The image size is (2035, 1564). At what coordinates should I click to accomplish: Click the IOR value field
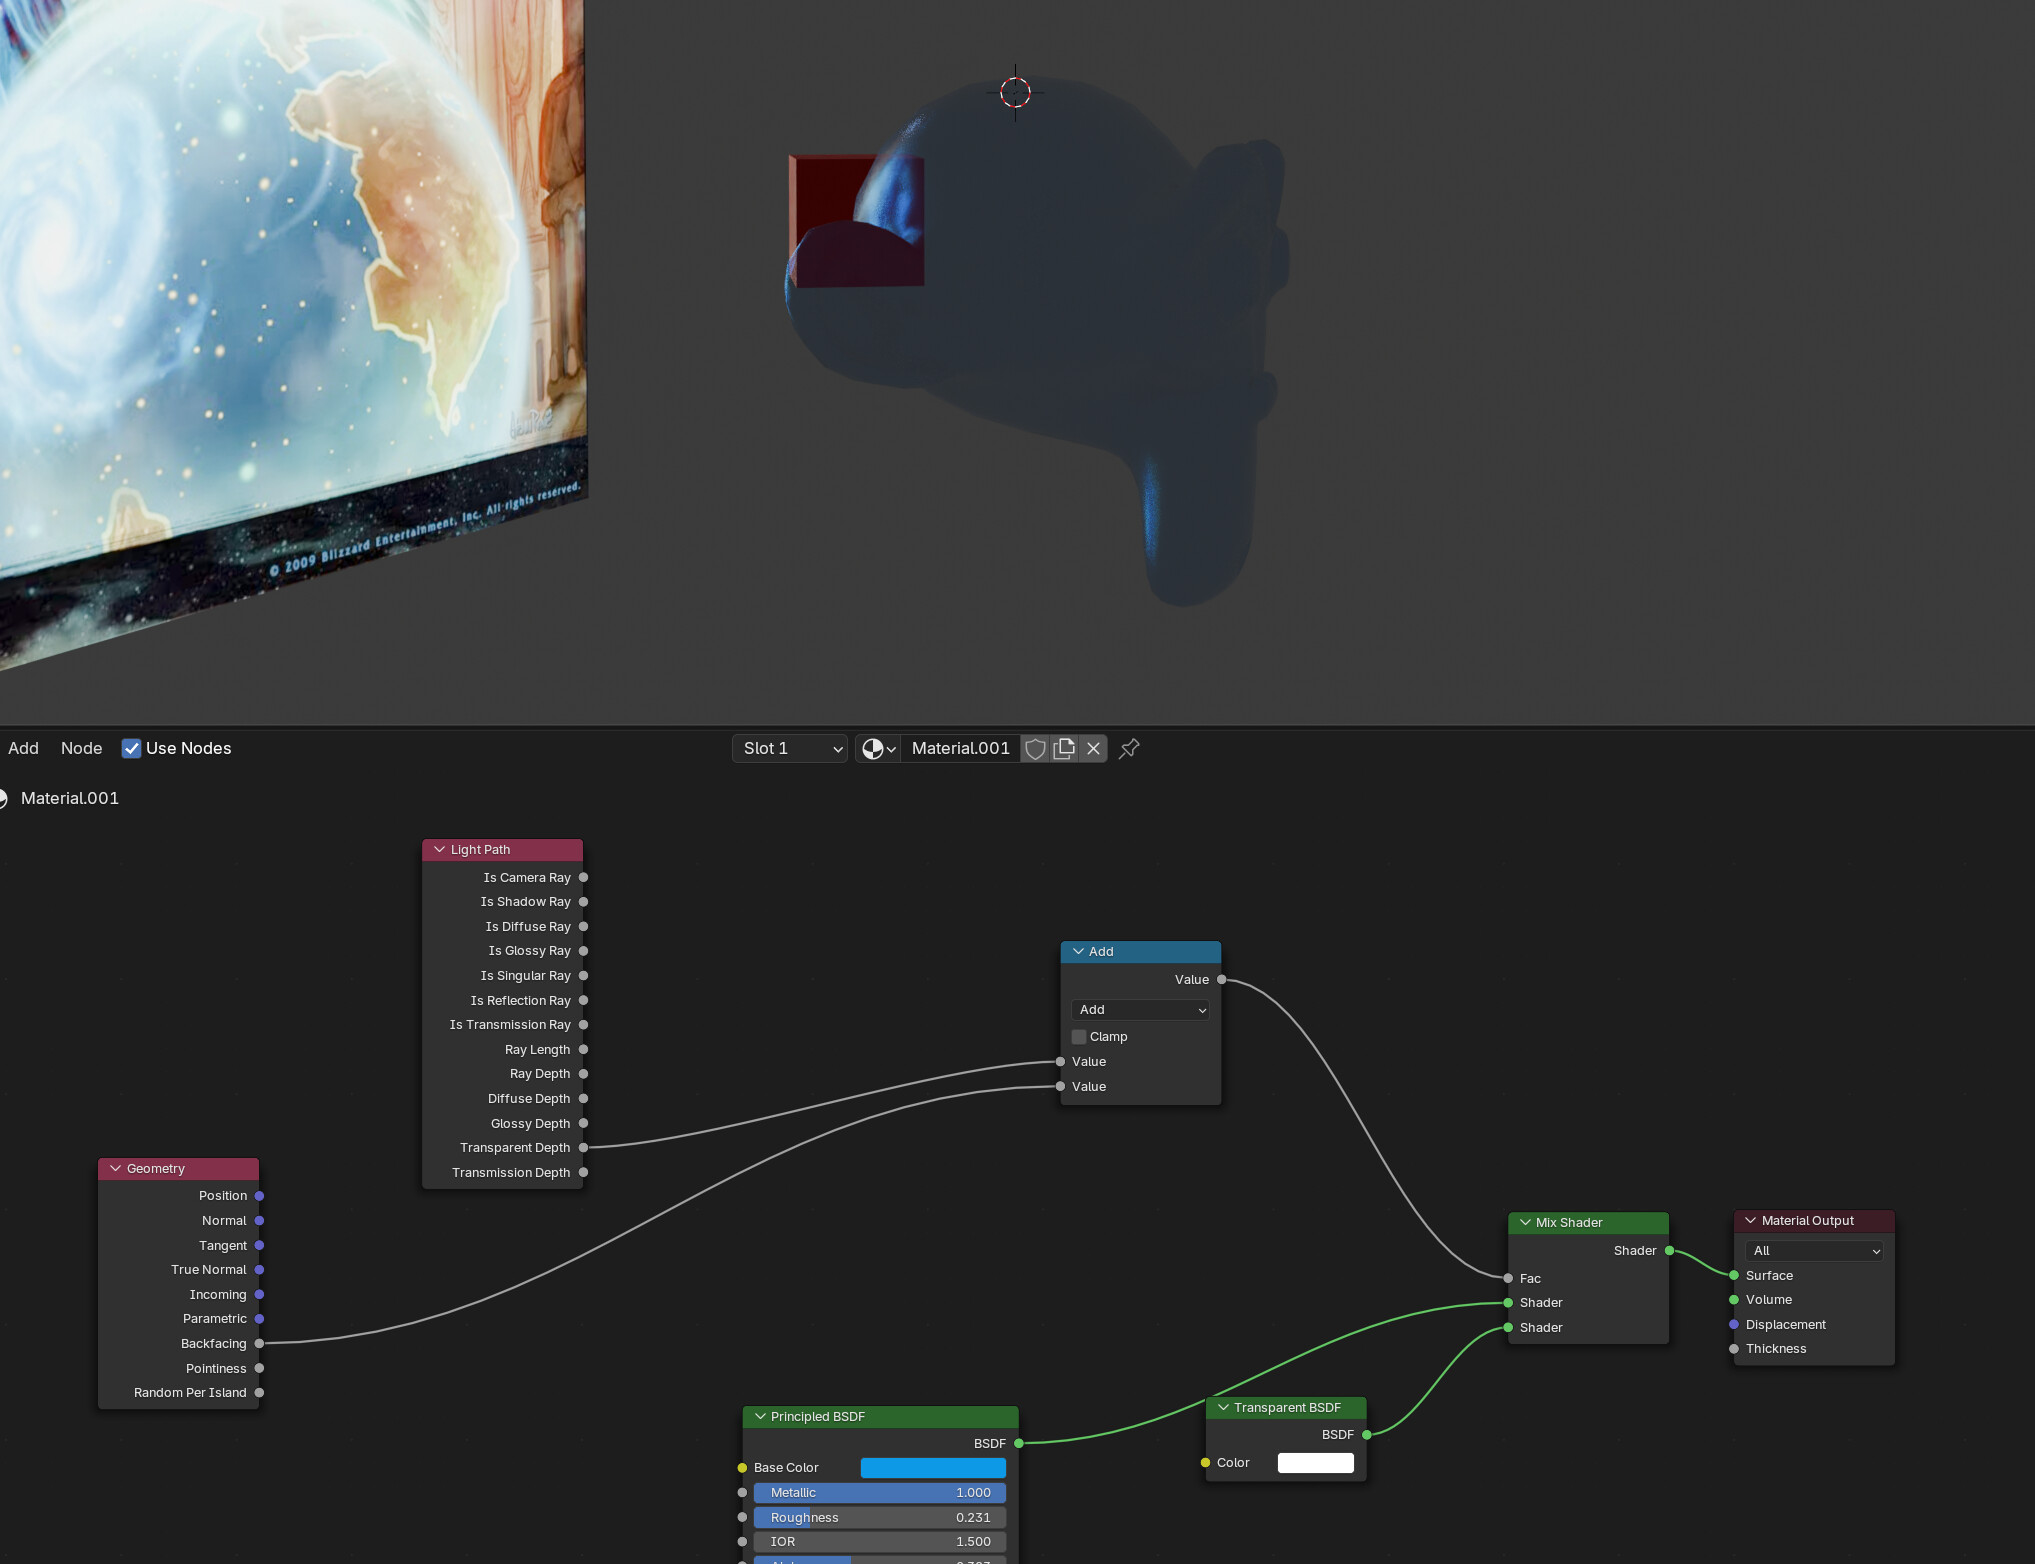[880, 1542]
